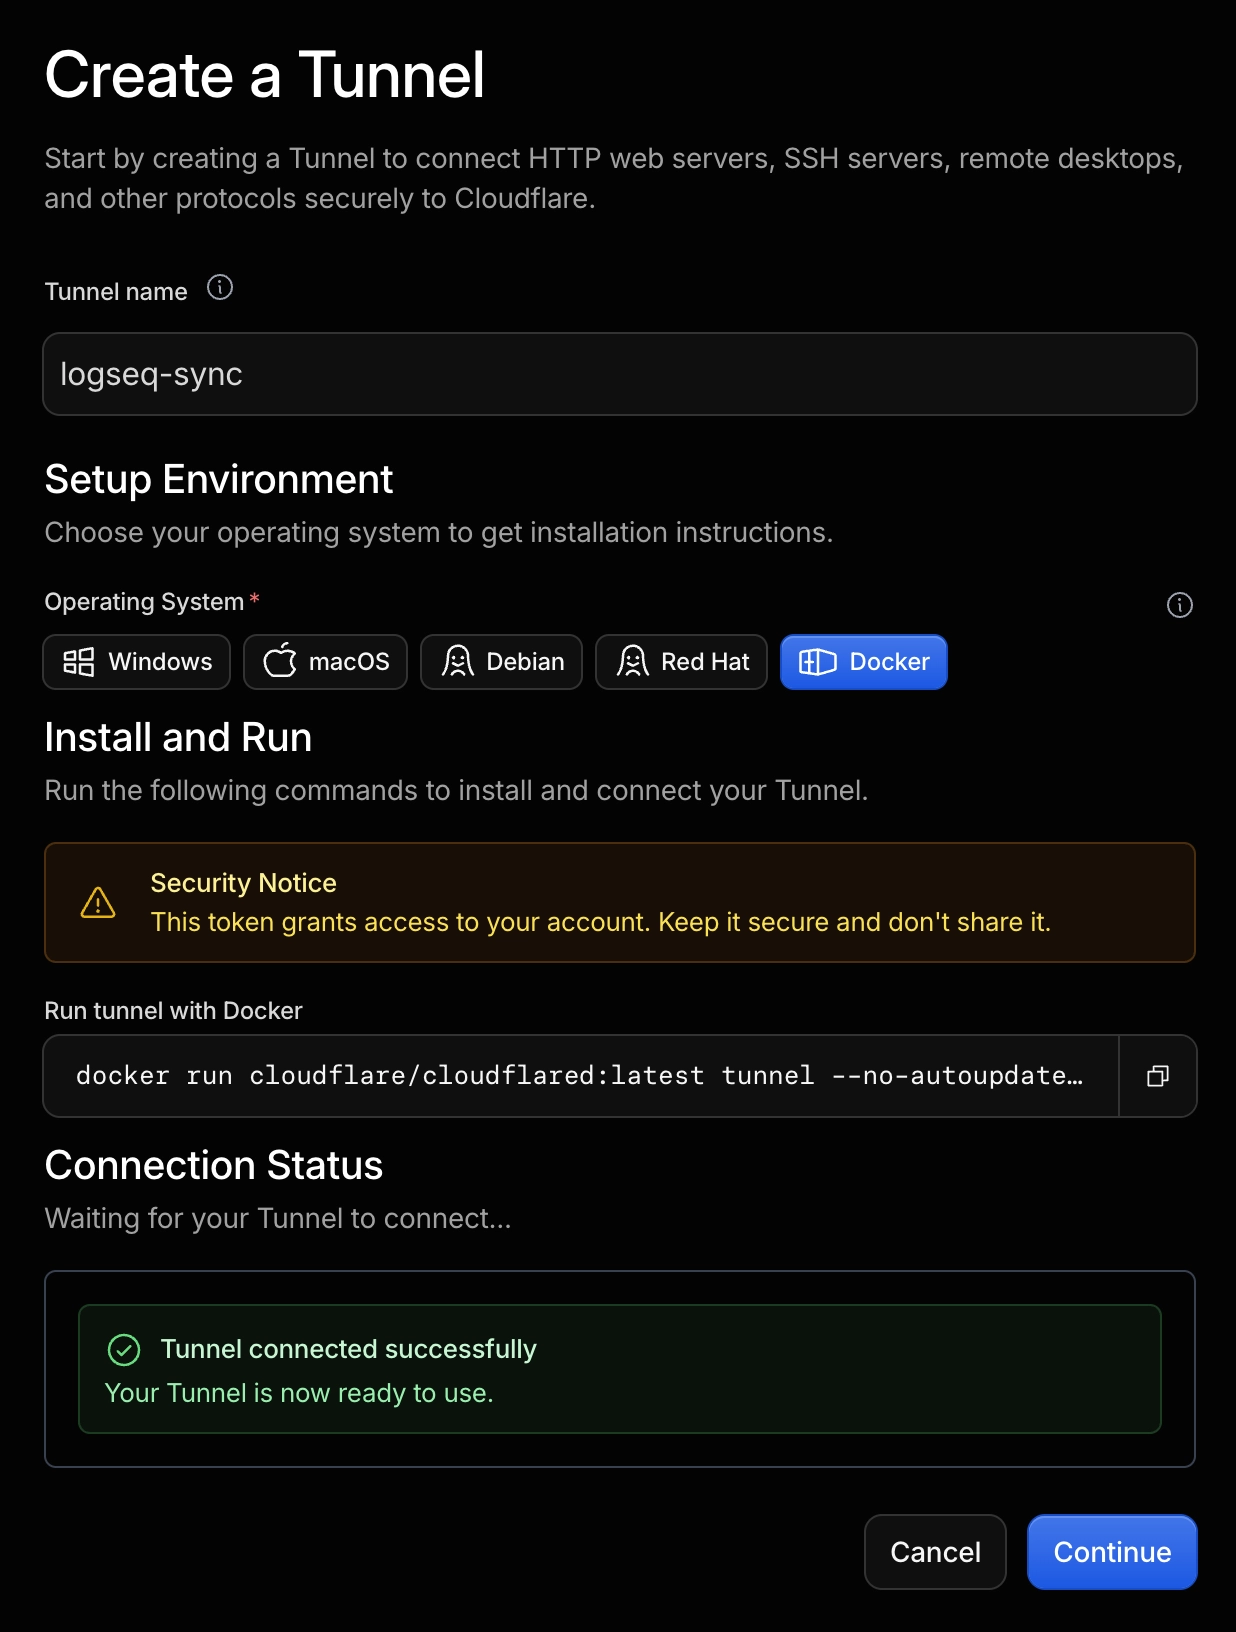Select macOS operating system
Image resolution: width=1236 pixels, height=1632 pixels.
click(326, 662)
